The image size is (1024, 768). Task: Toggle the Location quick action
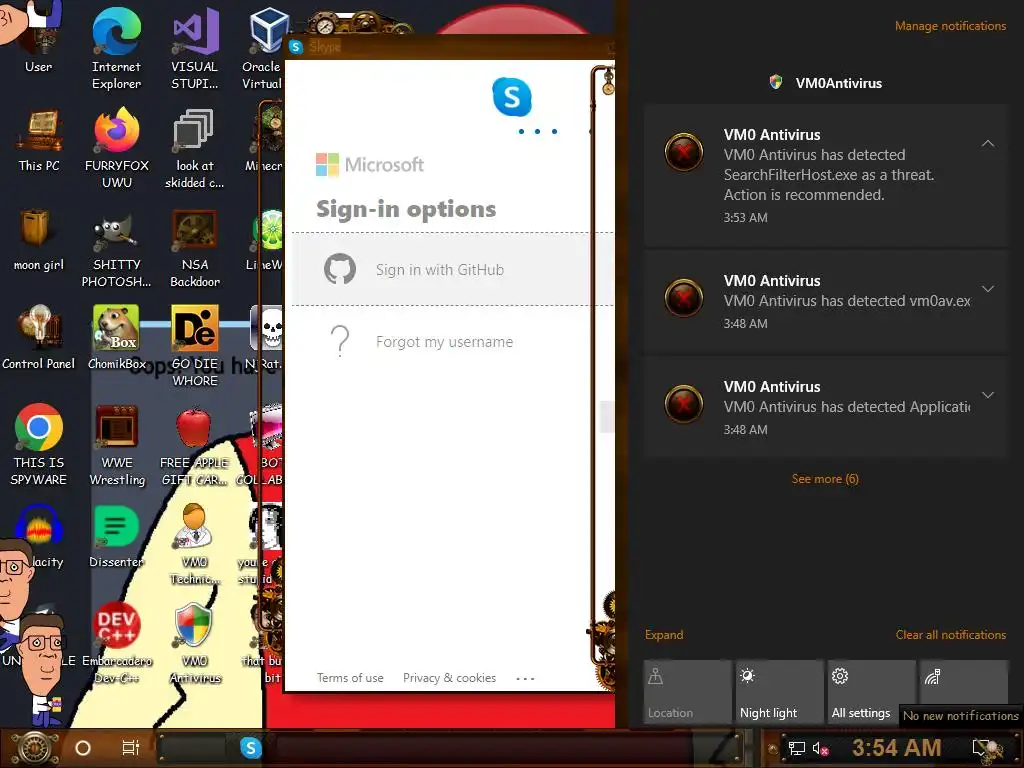[x=687, y=691]
